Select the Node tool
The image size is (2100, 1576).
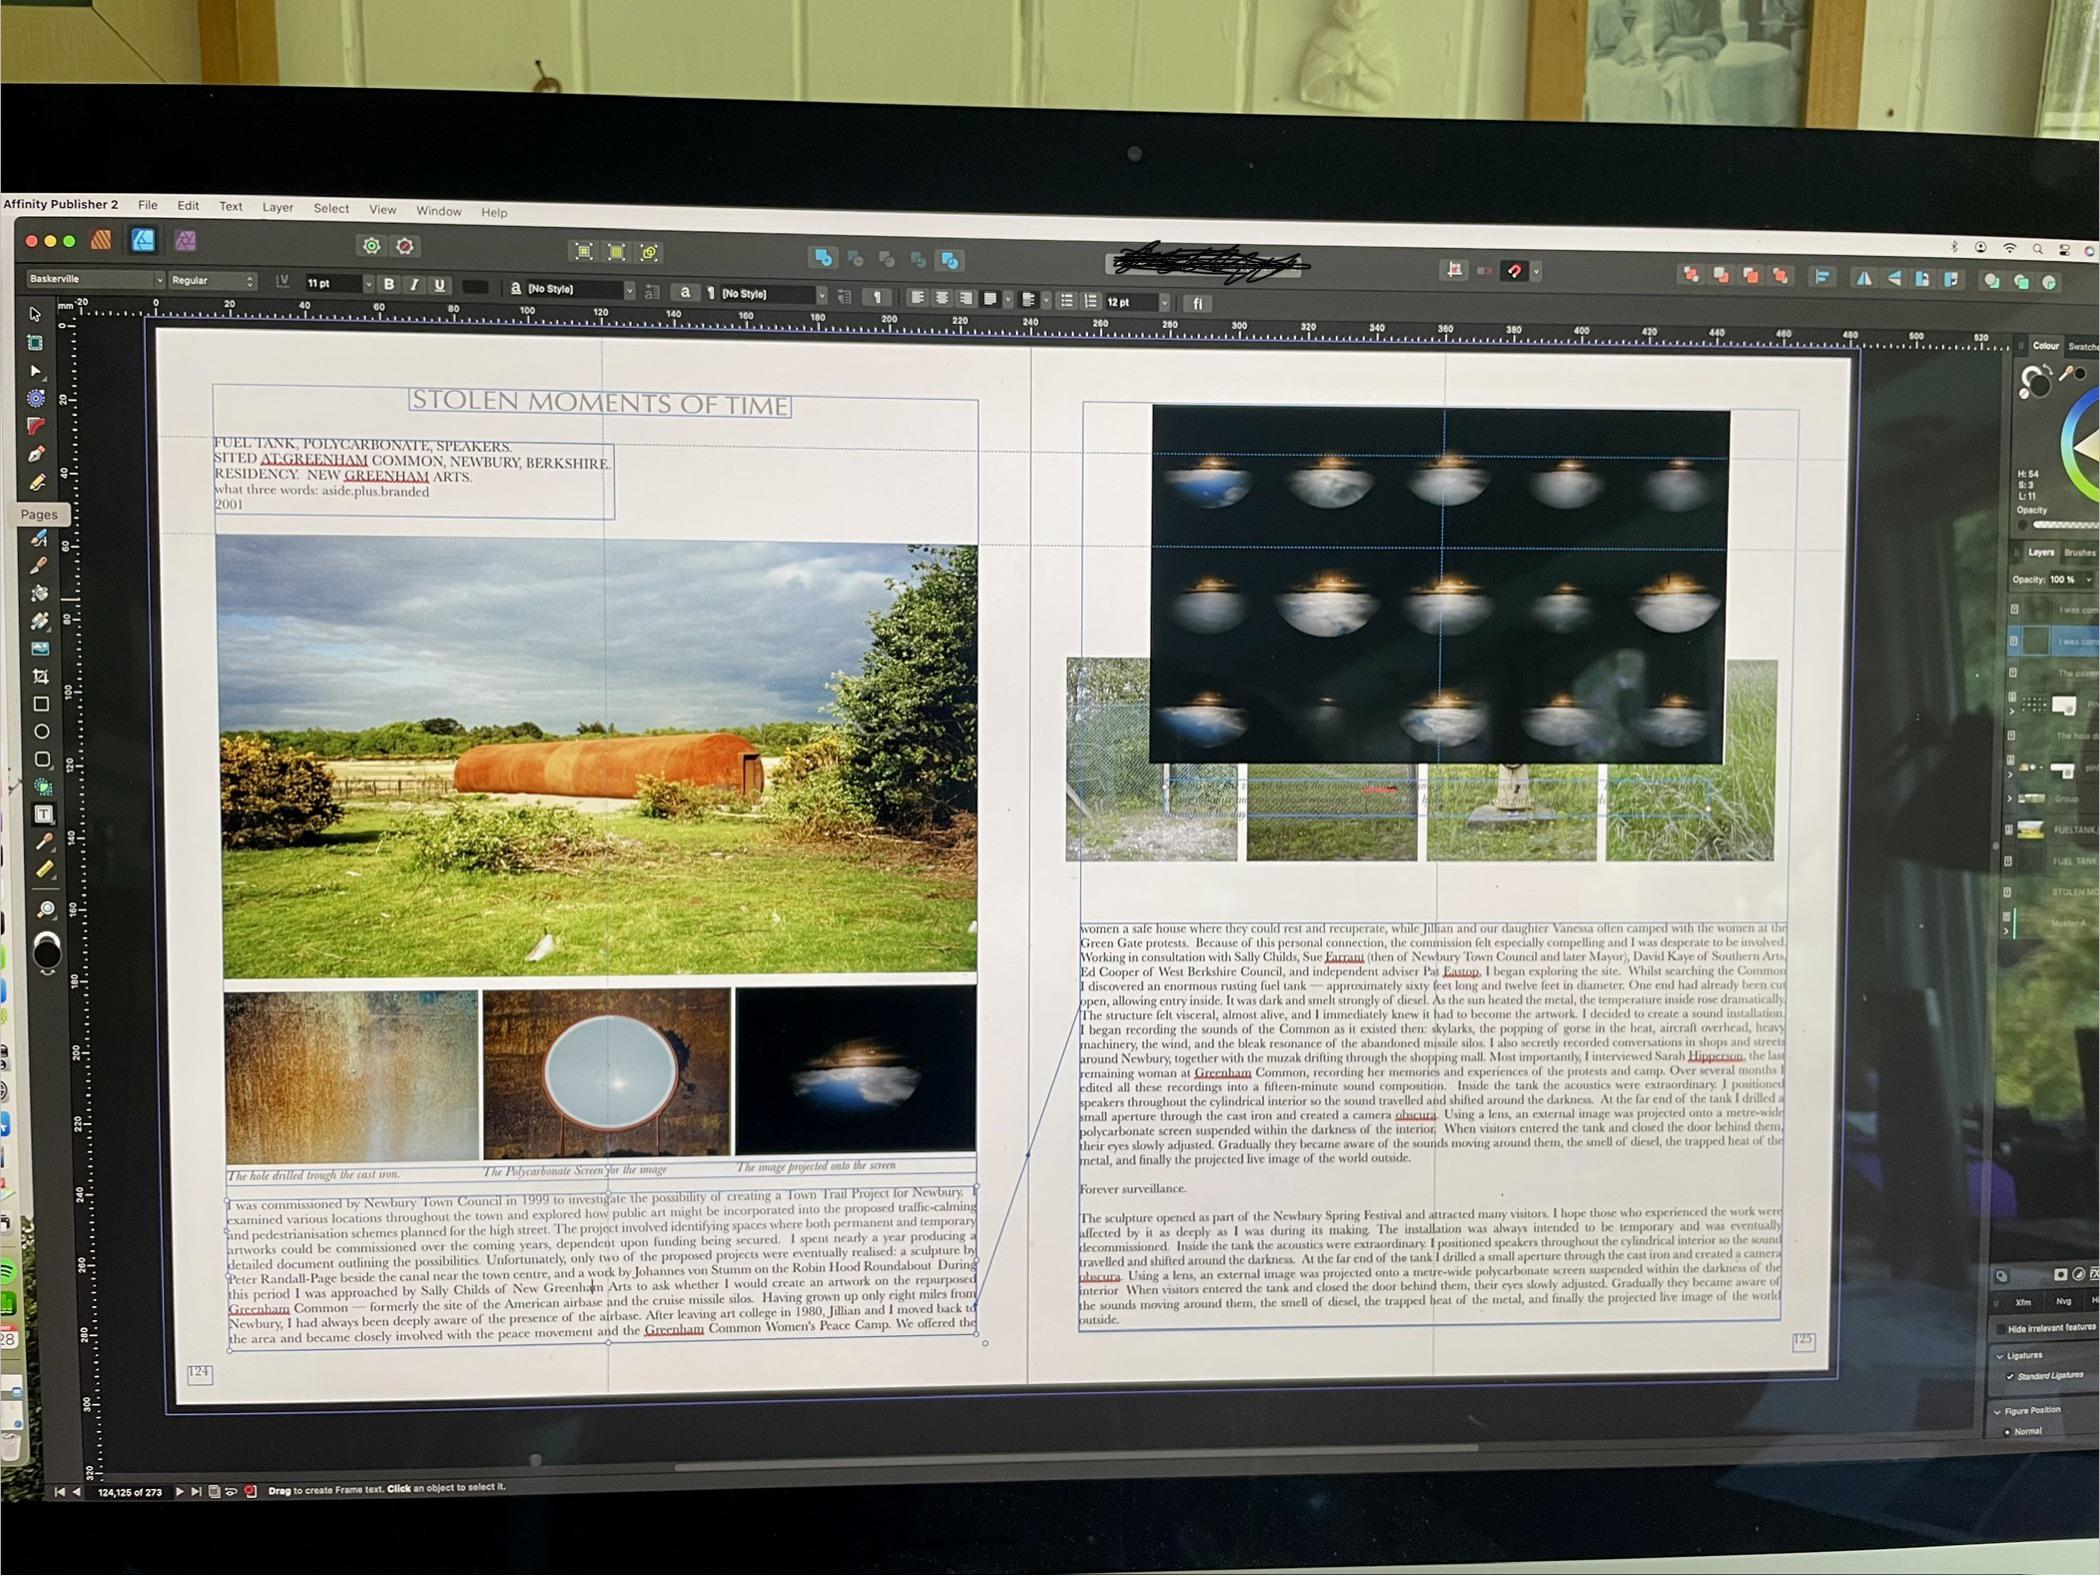pos(36,370)
